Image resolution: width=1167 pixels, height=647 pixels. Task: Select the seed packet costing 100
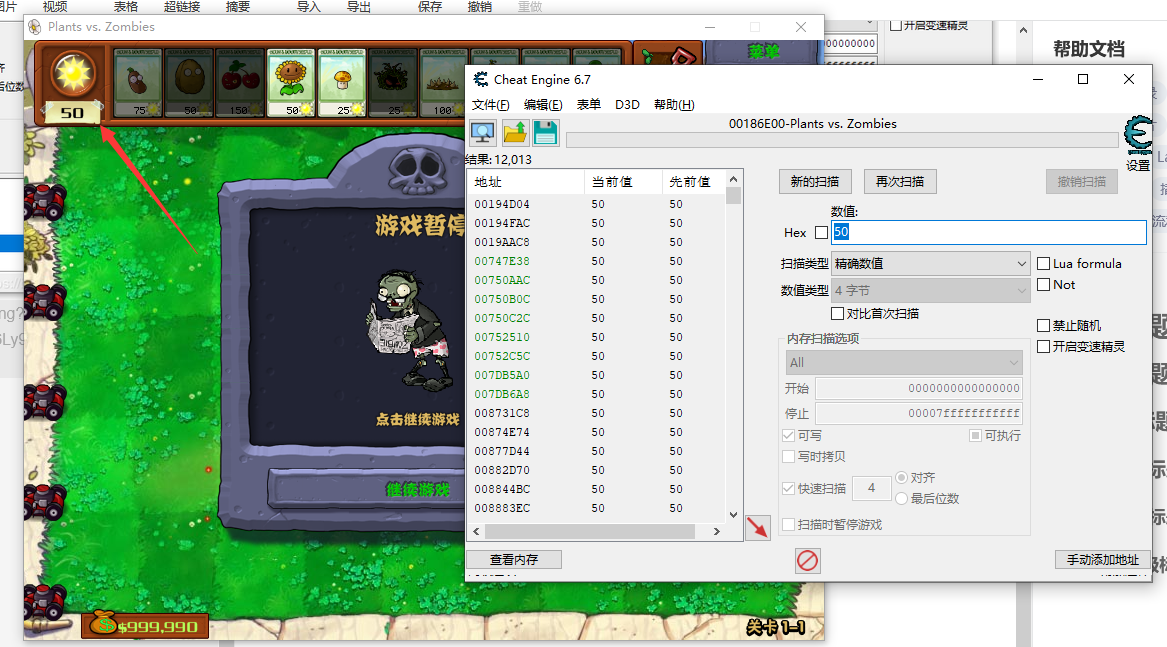click(443, 82)
